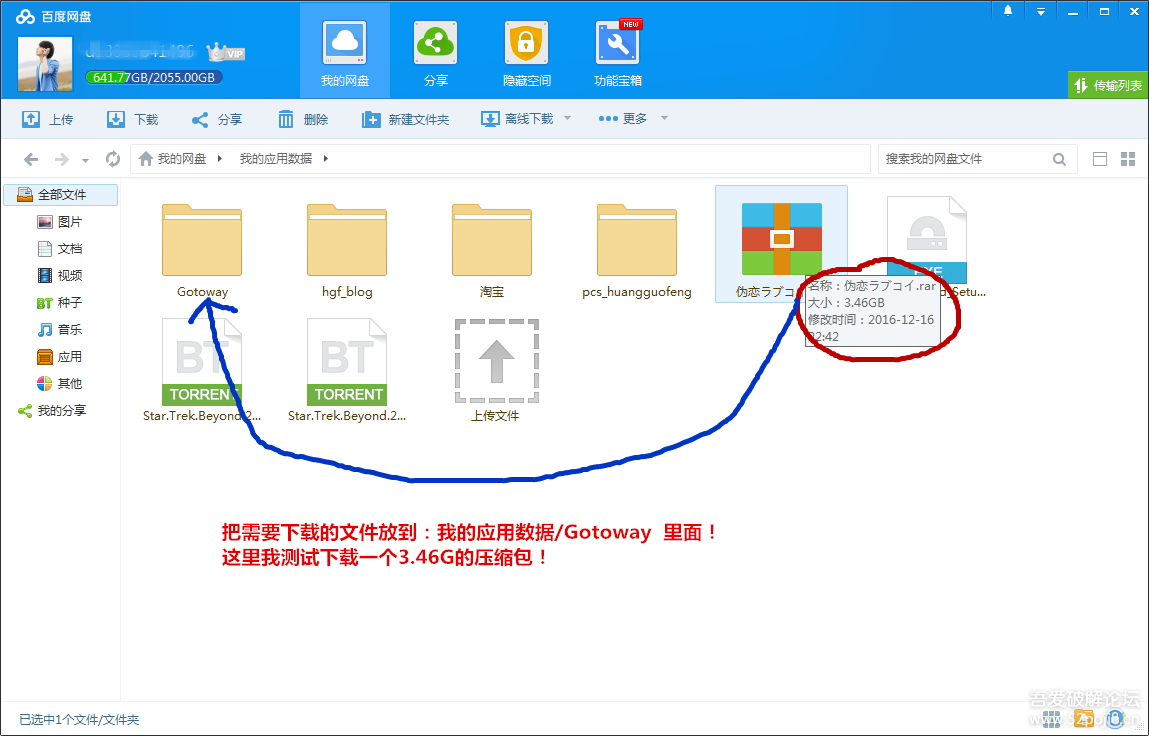Select the pcs_huangguofeng folder
The height and width of the screenshot is (736, 1149).
637,249
